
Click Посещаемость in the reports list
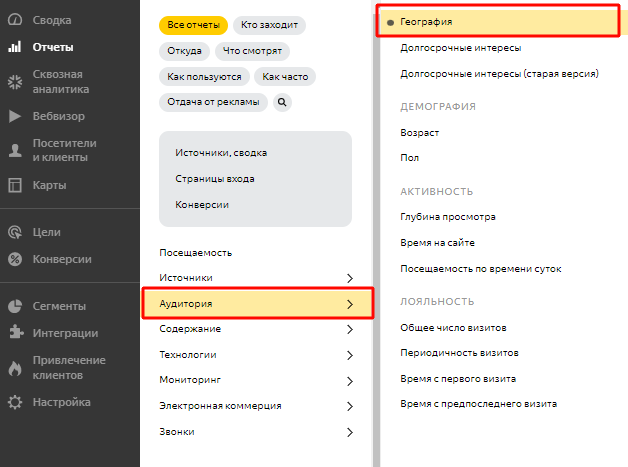[x=195, y=252]
